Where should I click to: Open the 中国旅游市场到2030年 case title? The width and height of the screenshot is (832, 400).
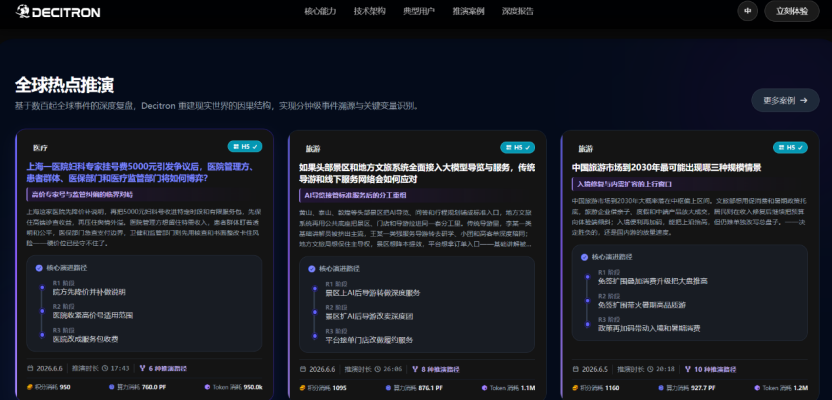(666, 168)
